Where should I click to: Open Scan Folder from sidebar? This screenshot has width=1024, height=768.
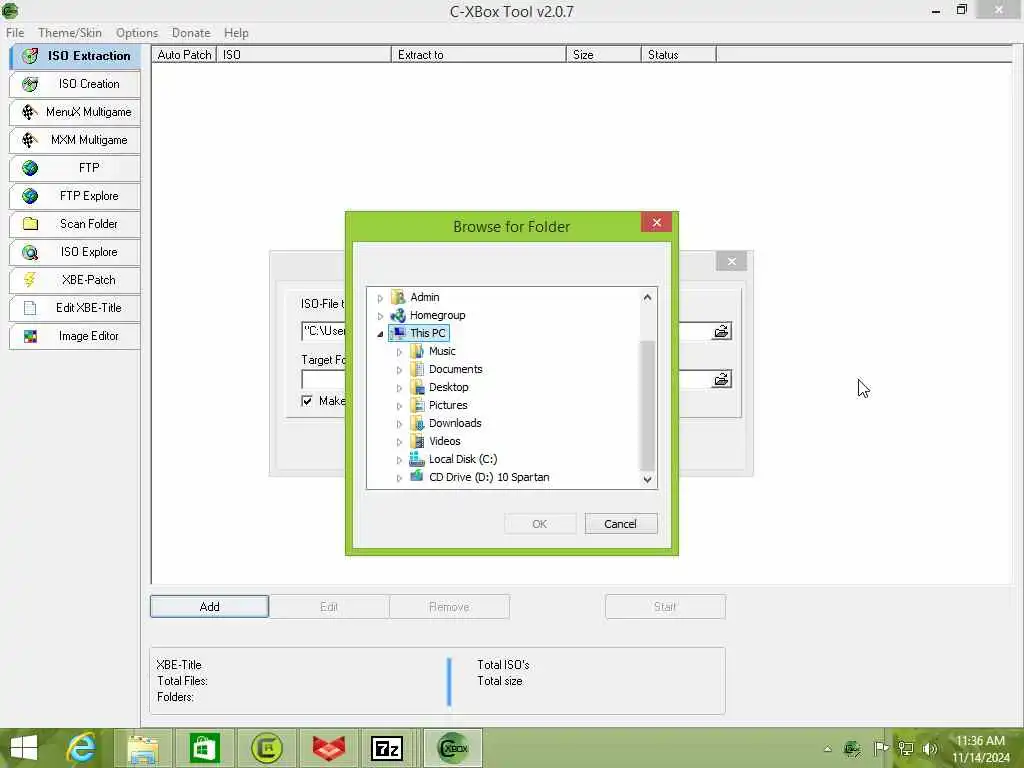point(75,224)
